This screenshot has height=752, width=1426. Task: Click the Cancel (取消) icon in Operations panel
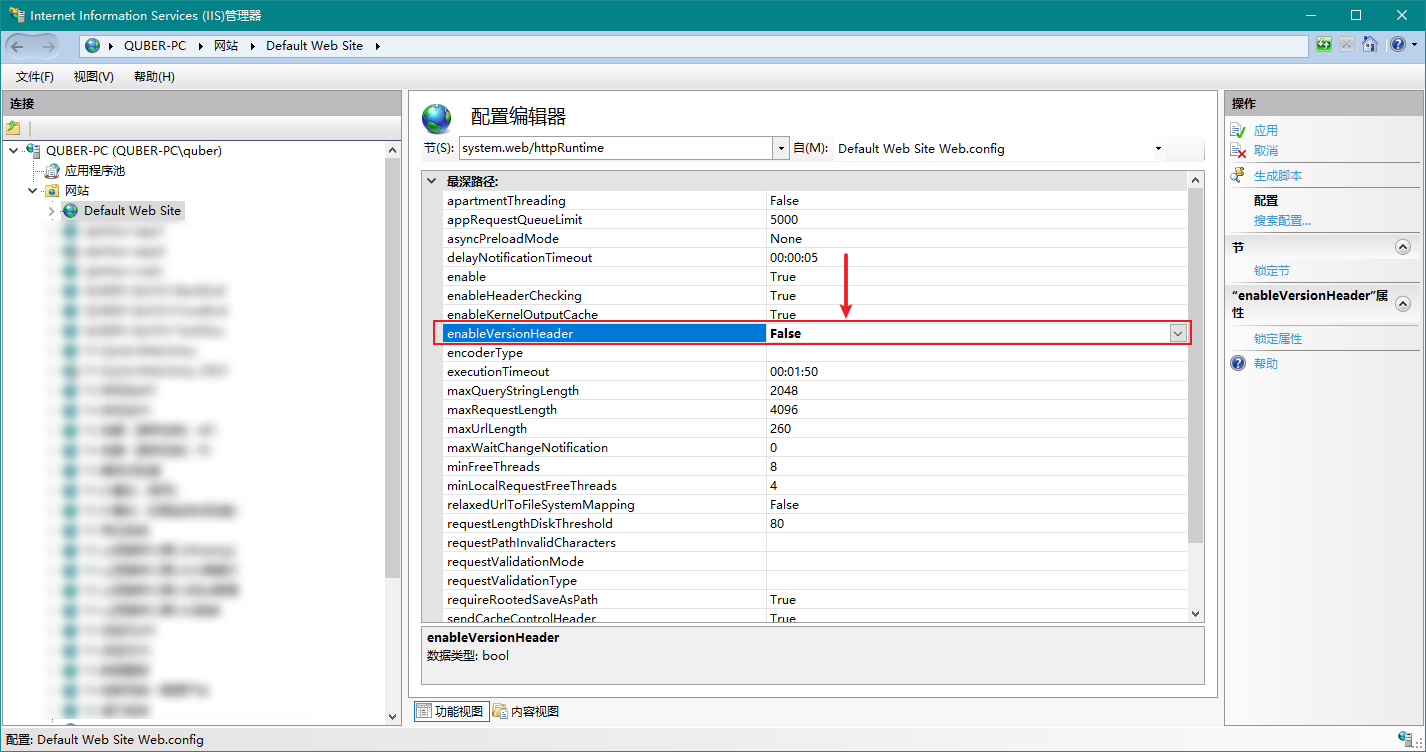1237,151
